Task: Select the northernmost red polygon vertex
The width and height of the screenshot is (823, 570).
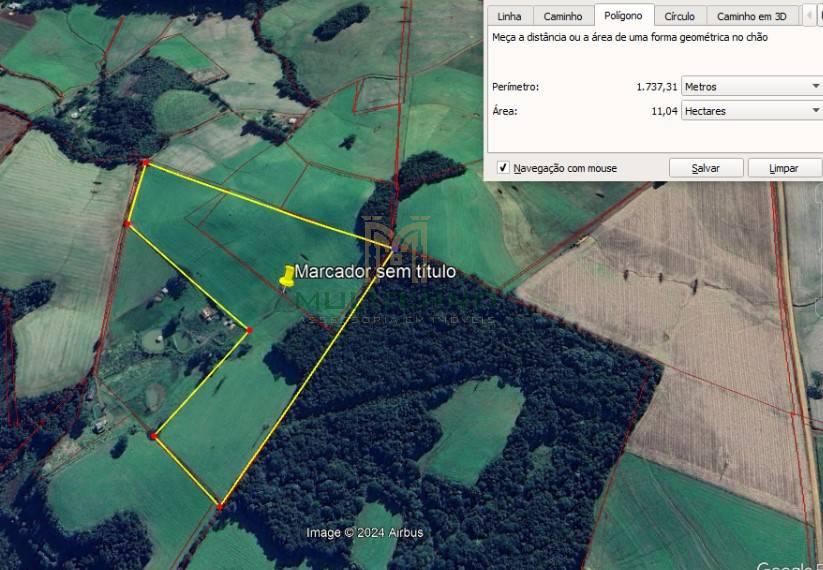Action: [145, 162]
